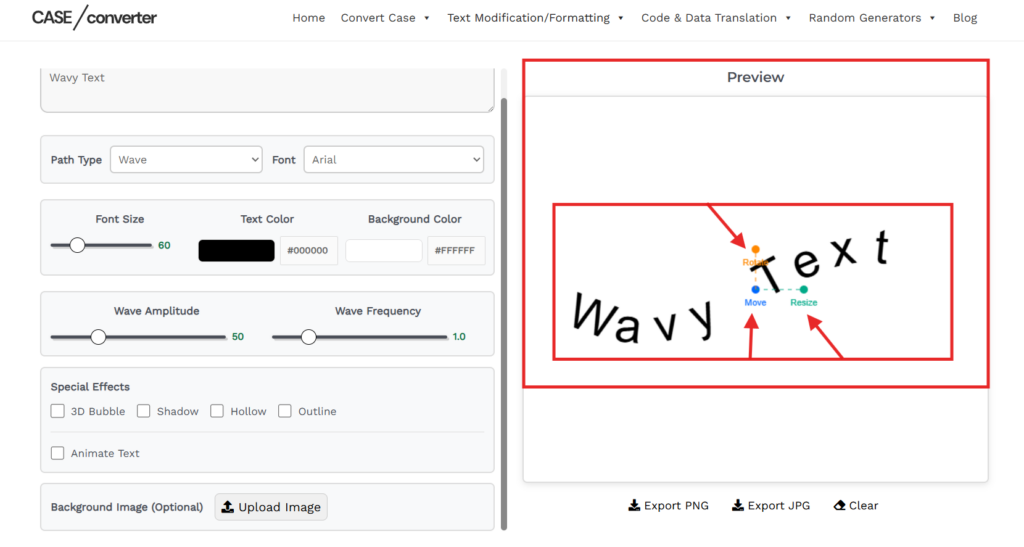The width and height of the screenshot is (1024, 547).
Task: Enable the 3D Bubble effect checkbox
Action: tap(57, 411)
